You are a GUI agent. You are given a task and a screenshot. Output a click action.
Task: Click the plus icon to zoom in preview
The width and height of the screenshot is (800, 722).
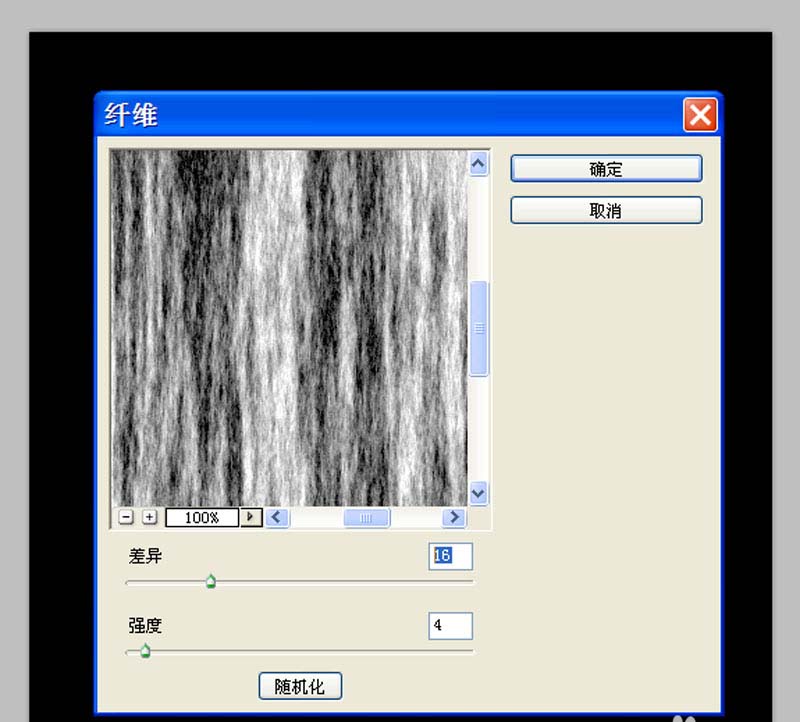tap(149, 517)
